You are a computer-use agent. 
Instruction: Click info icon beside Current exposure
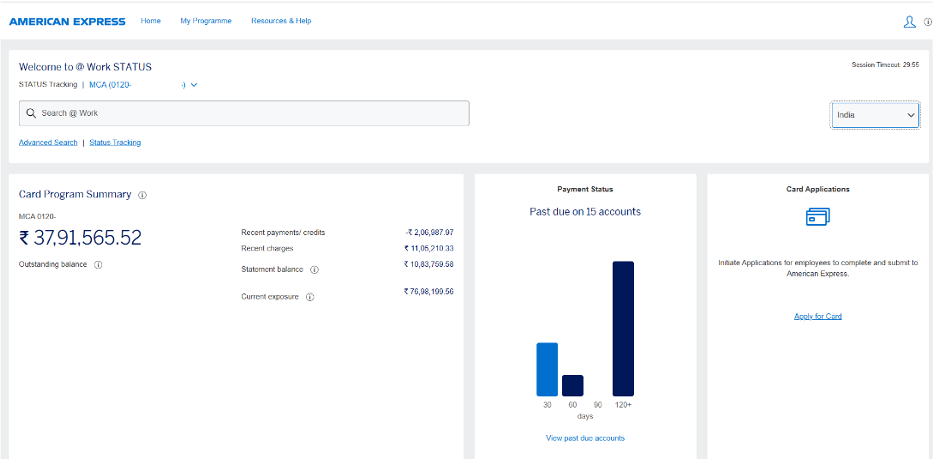click(310, 297)
